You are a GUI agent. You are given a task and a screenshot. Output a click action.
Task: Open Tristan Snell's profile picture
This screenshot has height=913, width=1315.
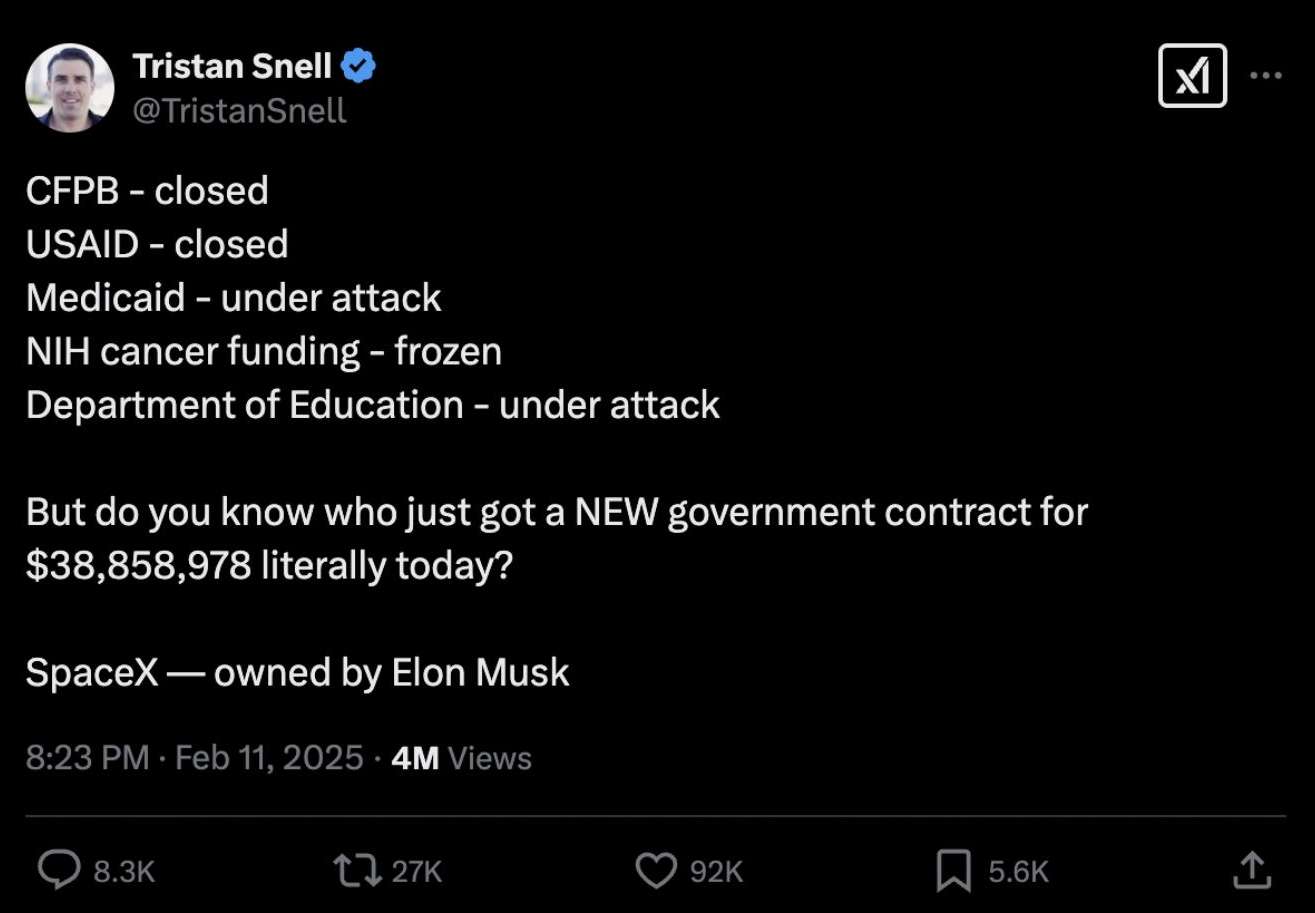coord(69,87)
